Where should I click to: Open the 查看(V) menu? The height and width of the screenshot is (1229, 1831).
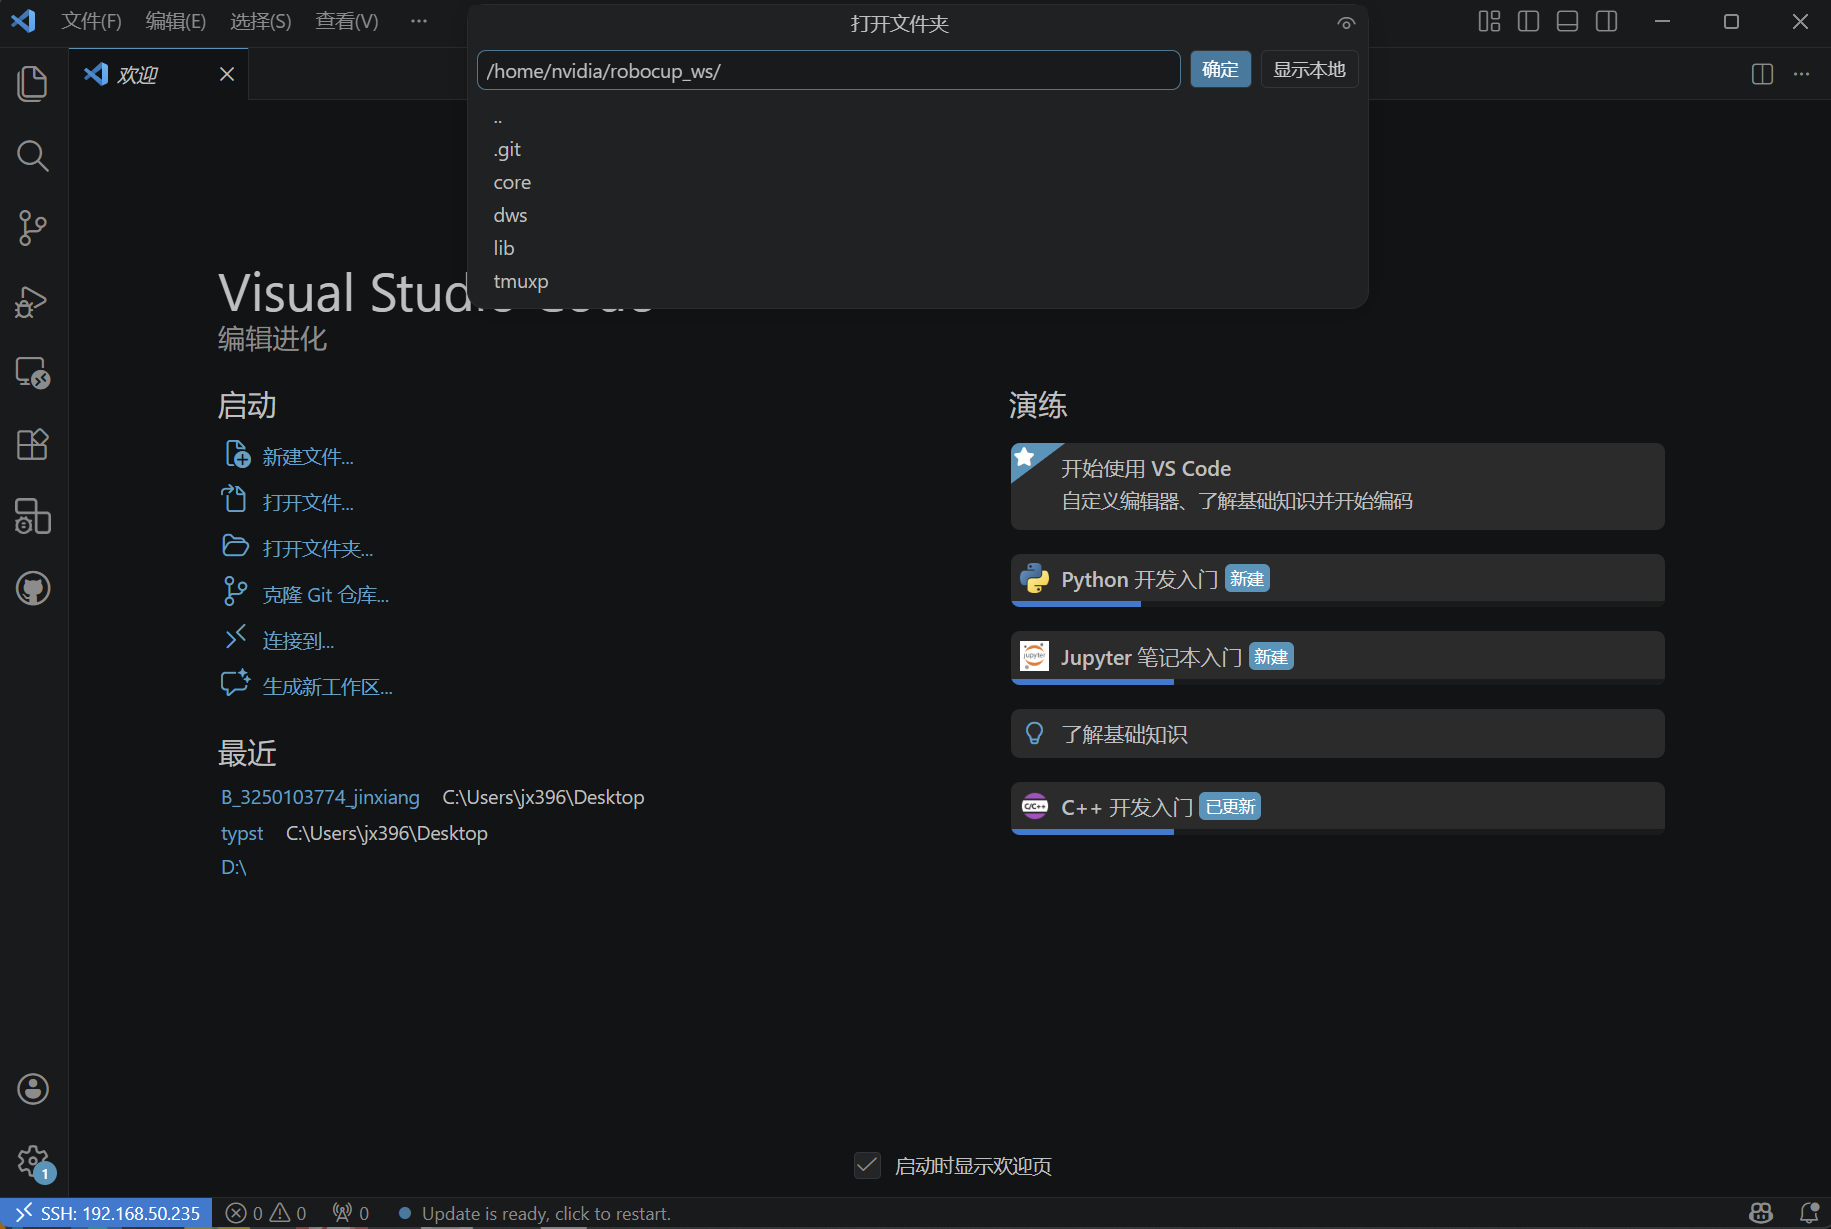(x=346, y=21)
